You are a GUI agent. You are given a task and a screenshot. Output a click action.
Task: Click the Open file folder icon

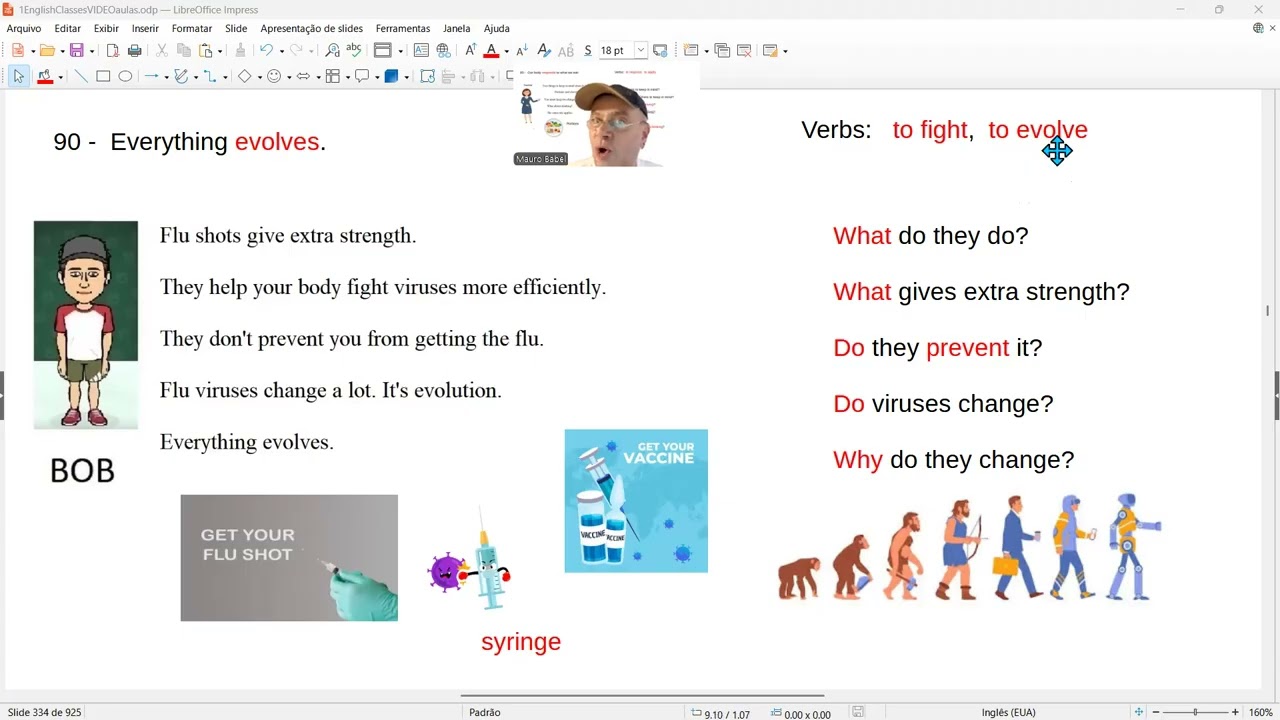pos(47,50)
